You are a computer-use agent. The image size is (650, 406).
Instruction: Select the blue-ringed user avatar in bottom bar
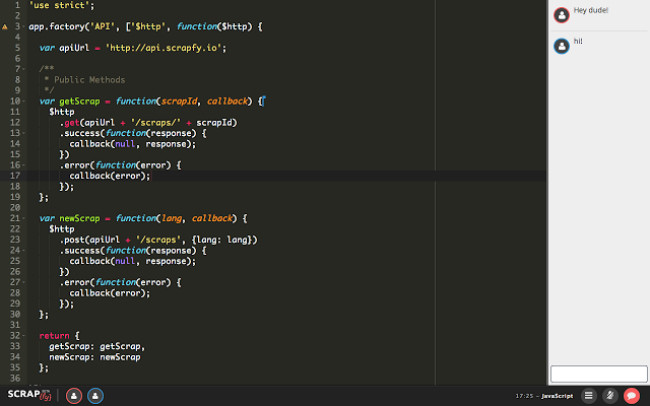pos(95,396)
